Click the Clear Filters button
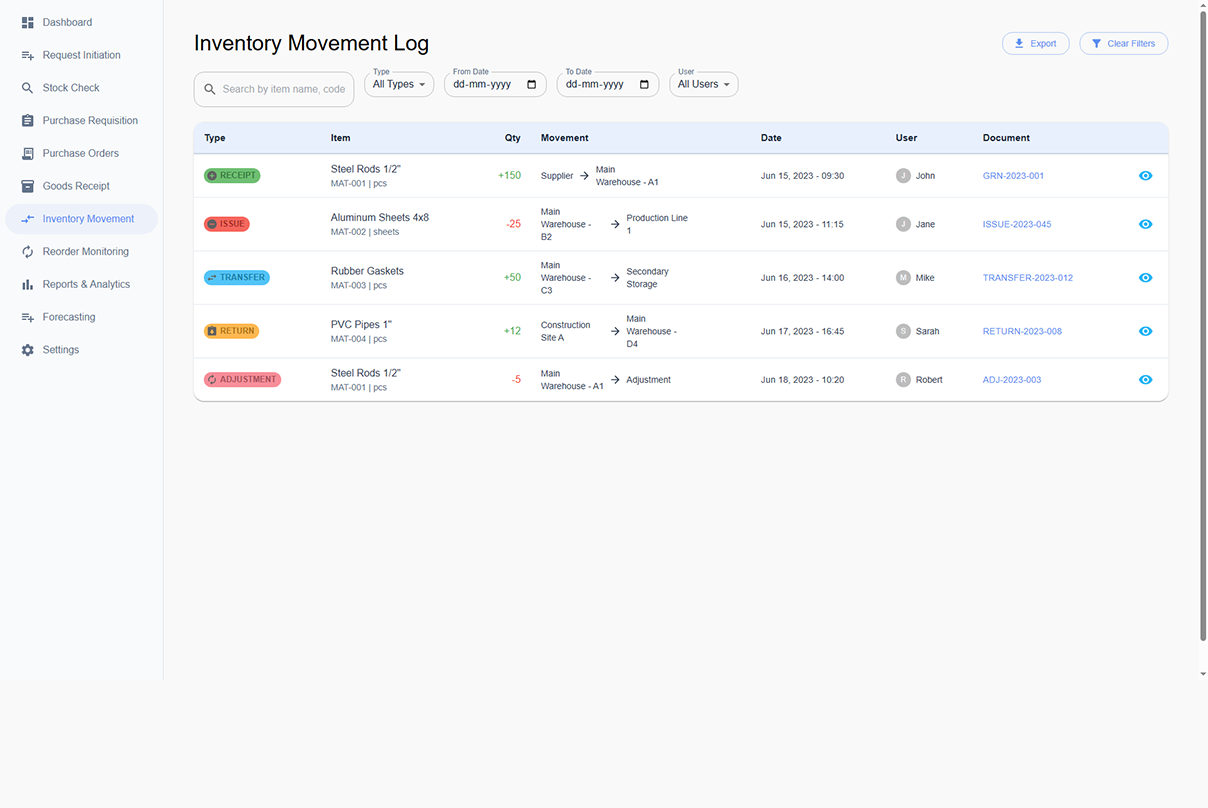This screenshot has height=808, width=1208. (1124, 43)
